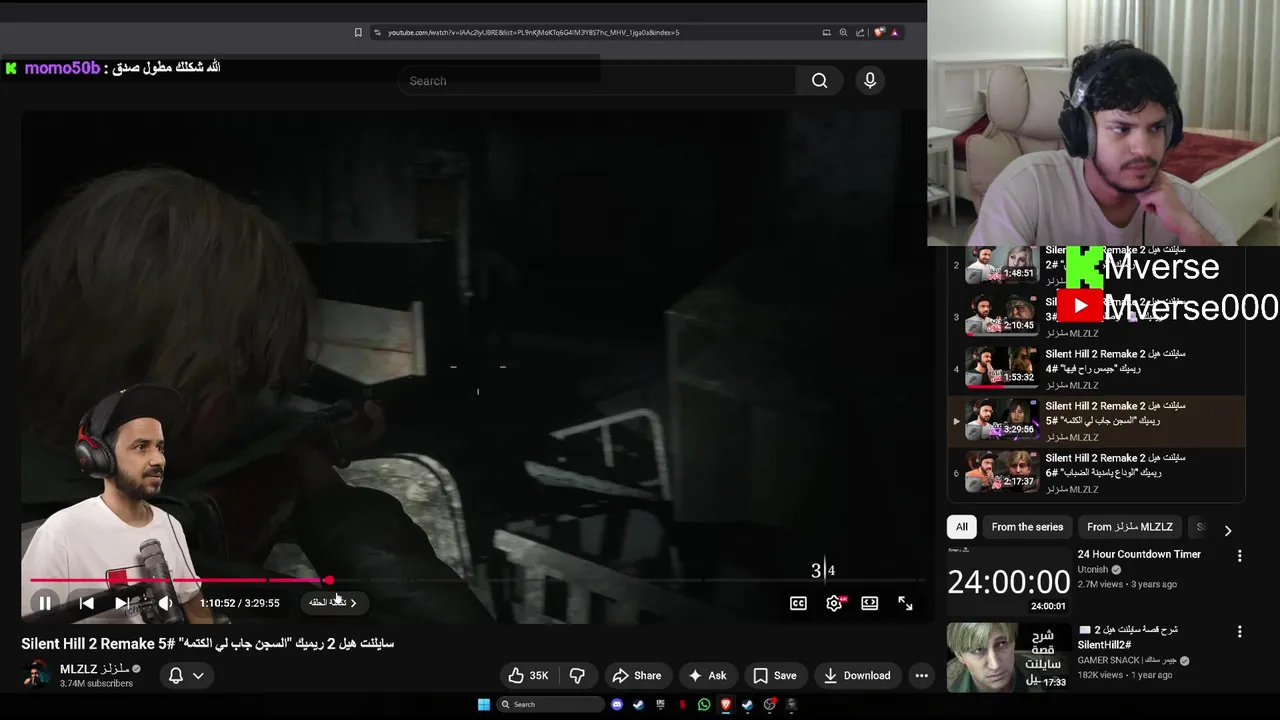Open 24 Hour Countdown Timer thumbnail

click(x=1008, y=580)
